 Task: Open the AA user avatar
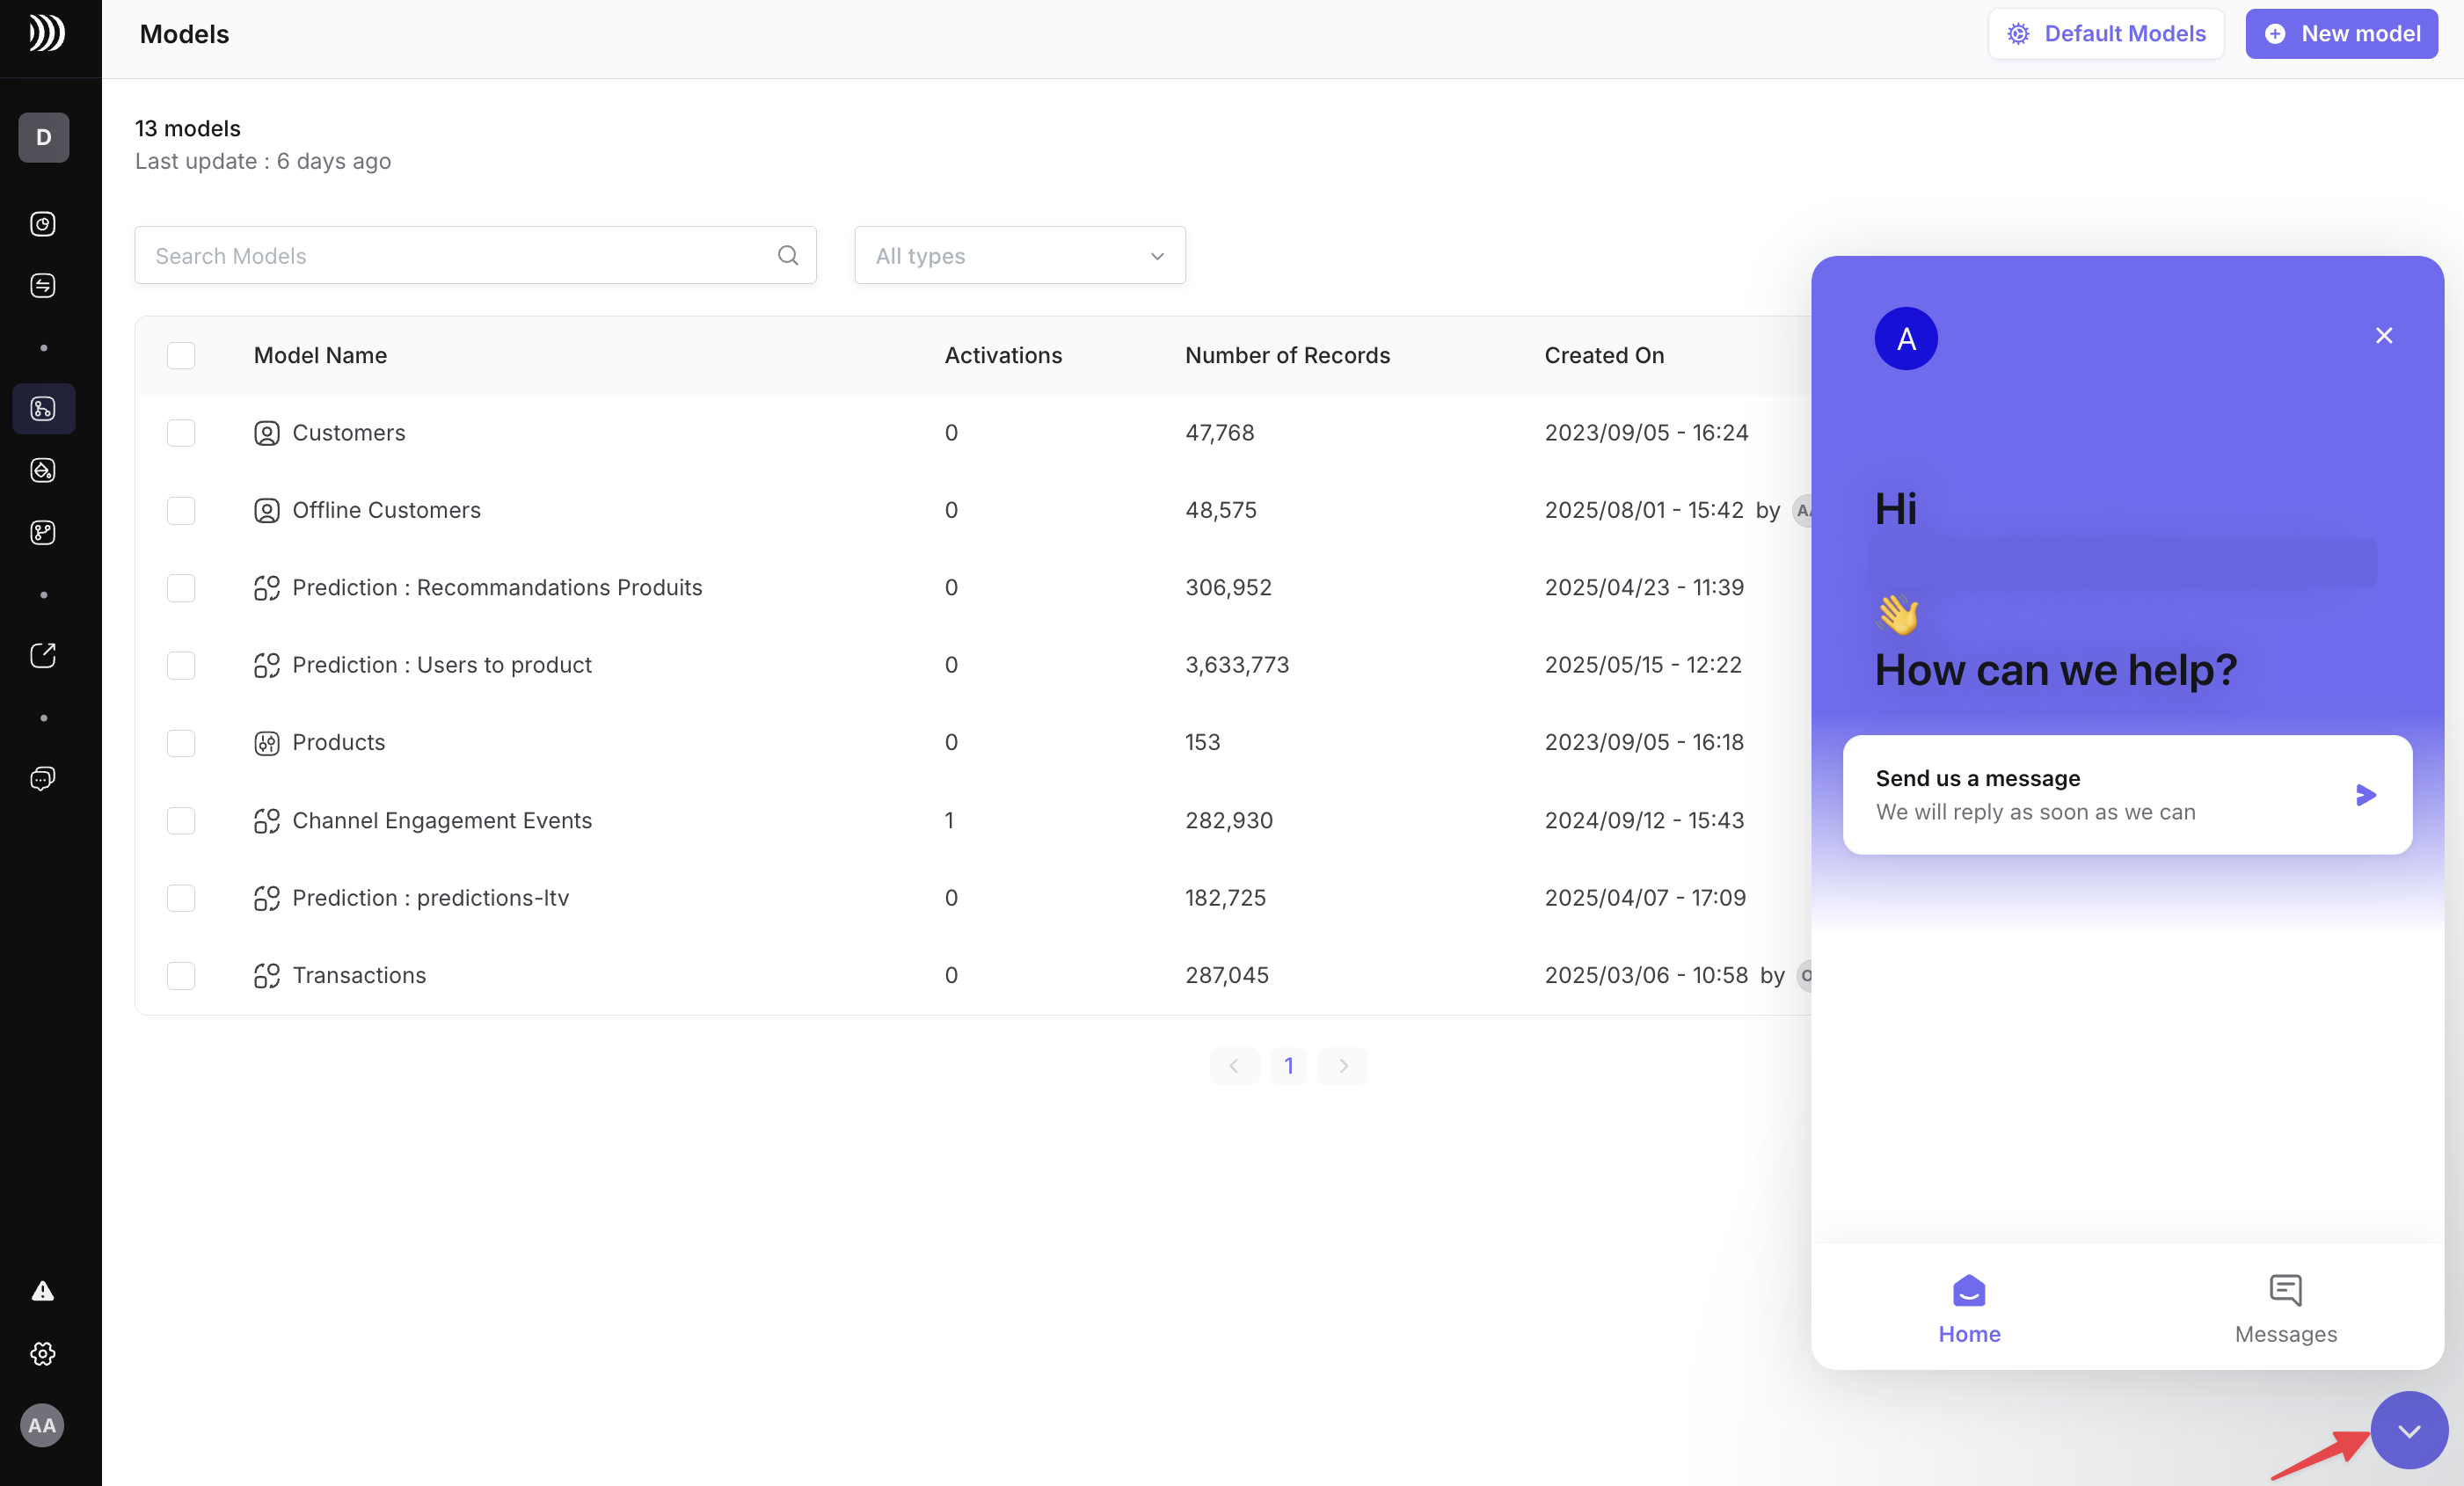point(42,1424)
